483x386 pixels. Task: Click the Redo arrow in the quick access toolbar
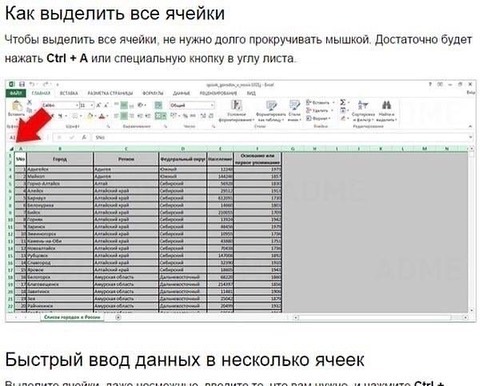[x=45, y=84]
